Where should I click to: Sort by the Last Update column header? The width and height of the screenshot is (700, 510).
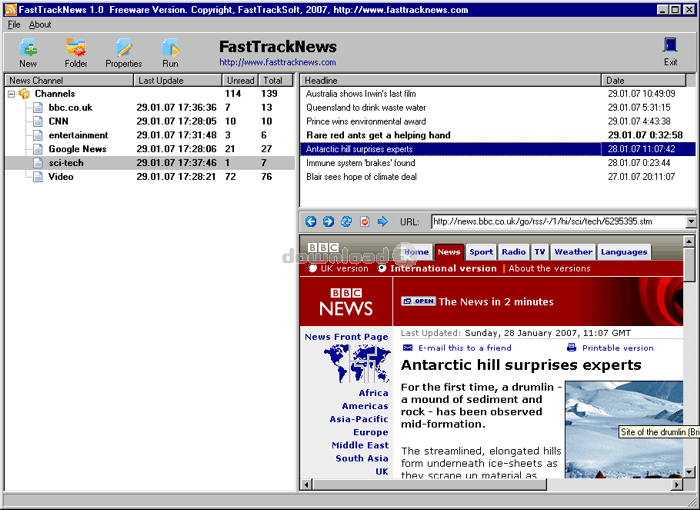(177, 80)
